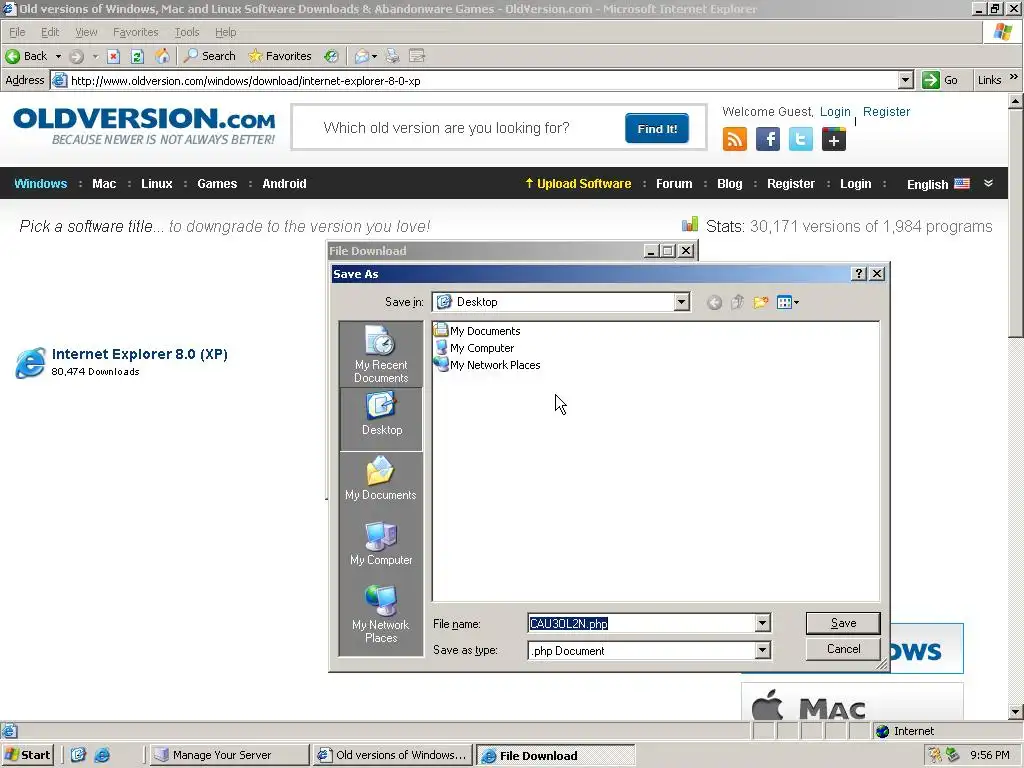Click the Save button
The height and width of the screenshot is (768, 1024).
coord(843,623)
